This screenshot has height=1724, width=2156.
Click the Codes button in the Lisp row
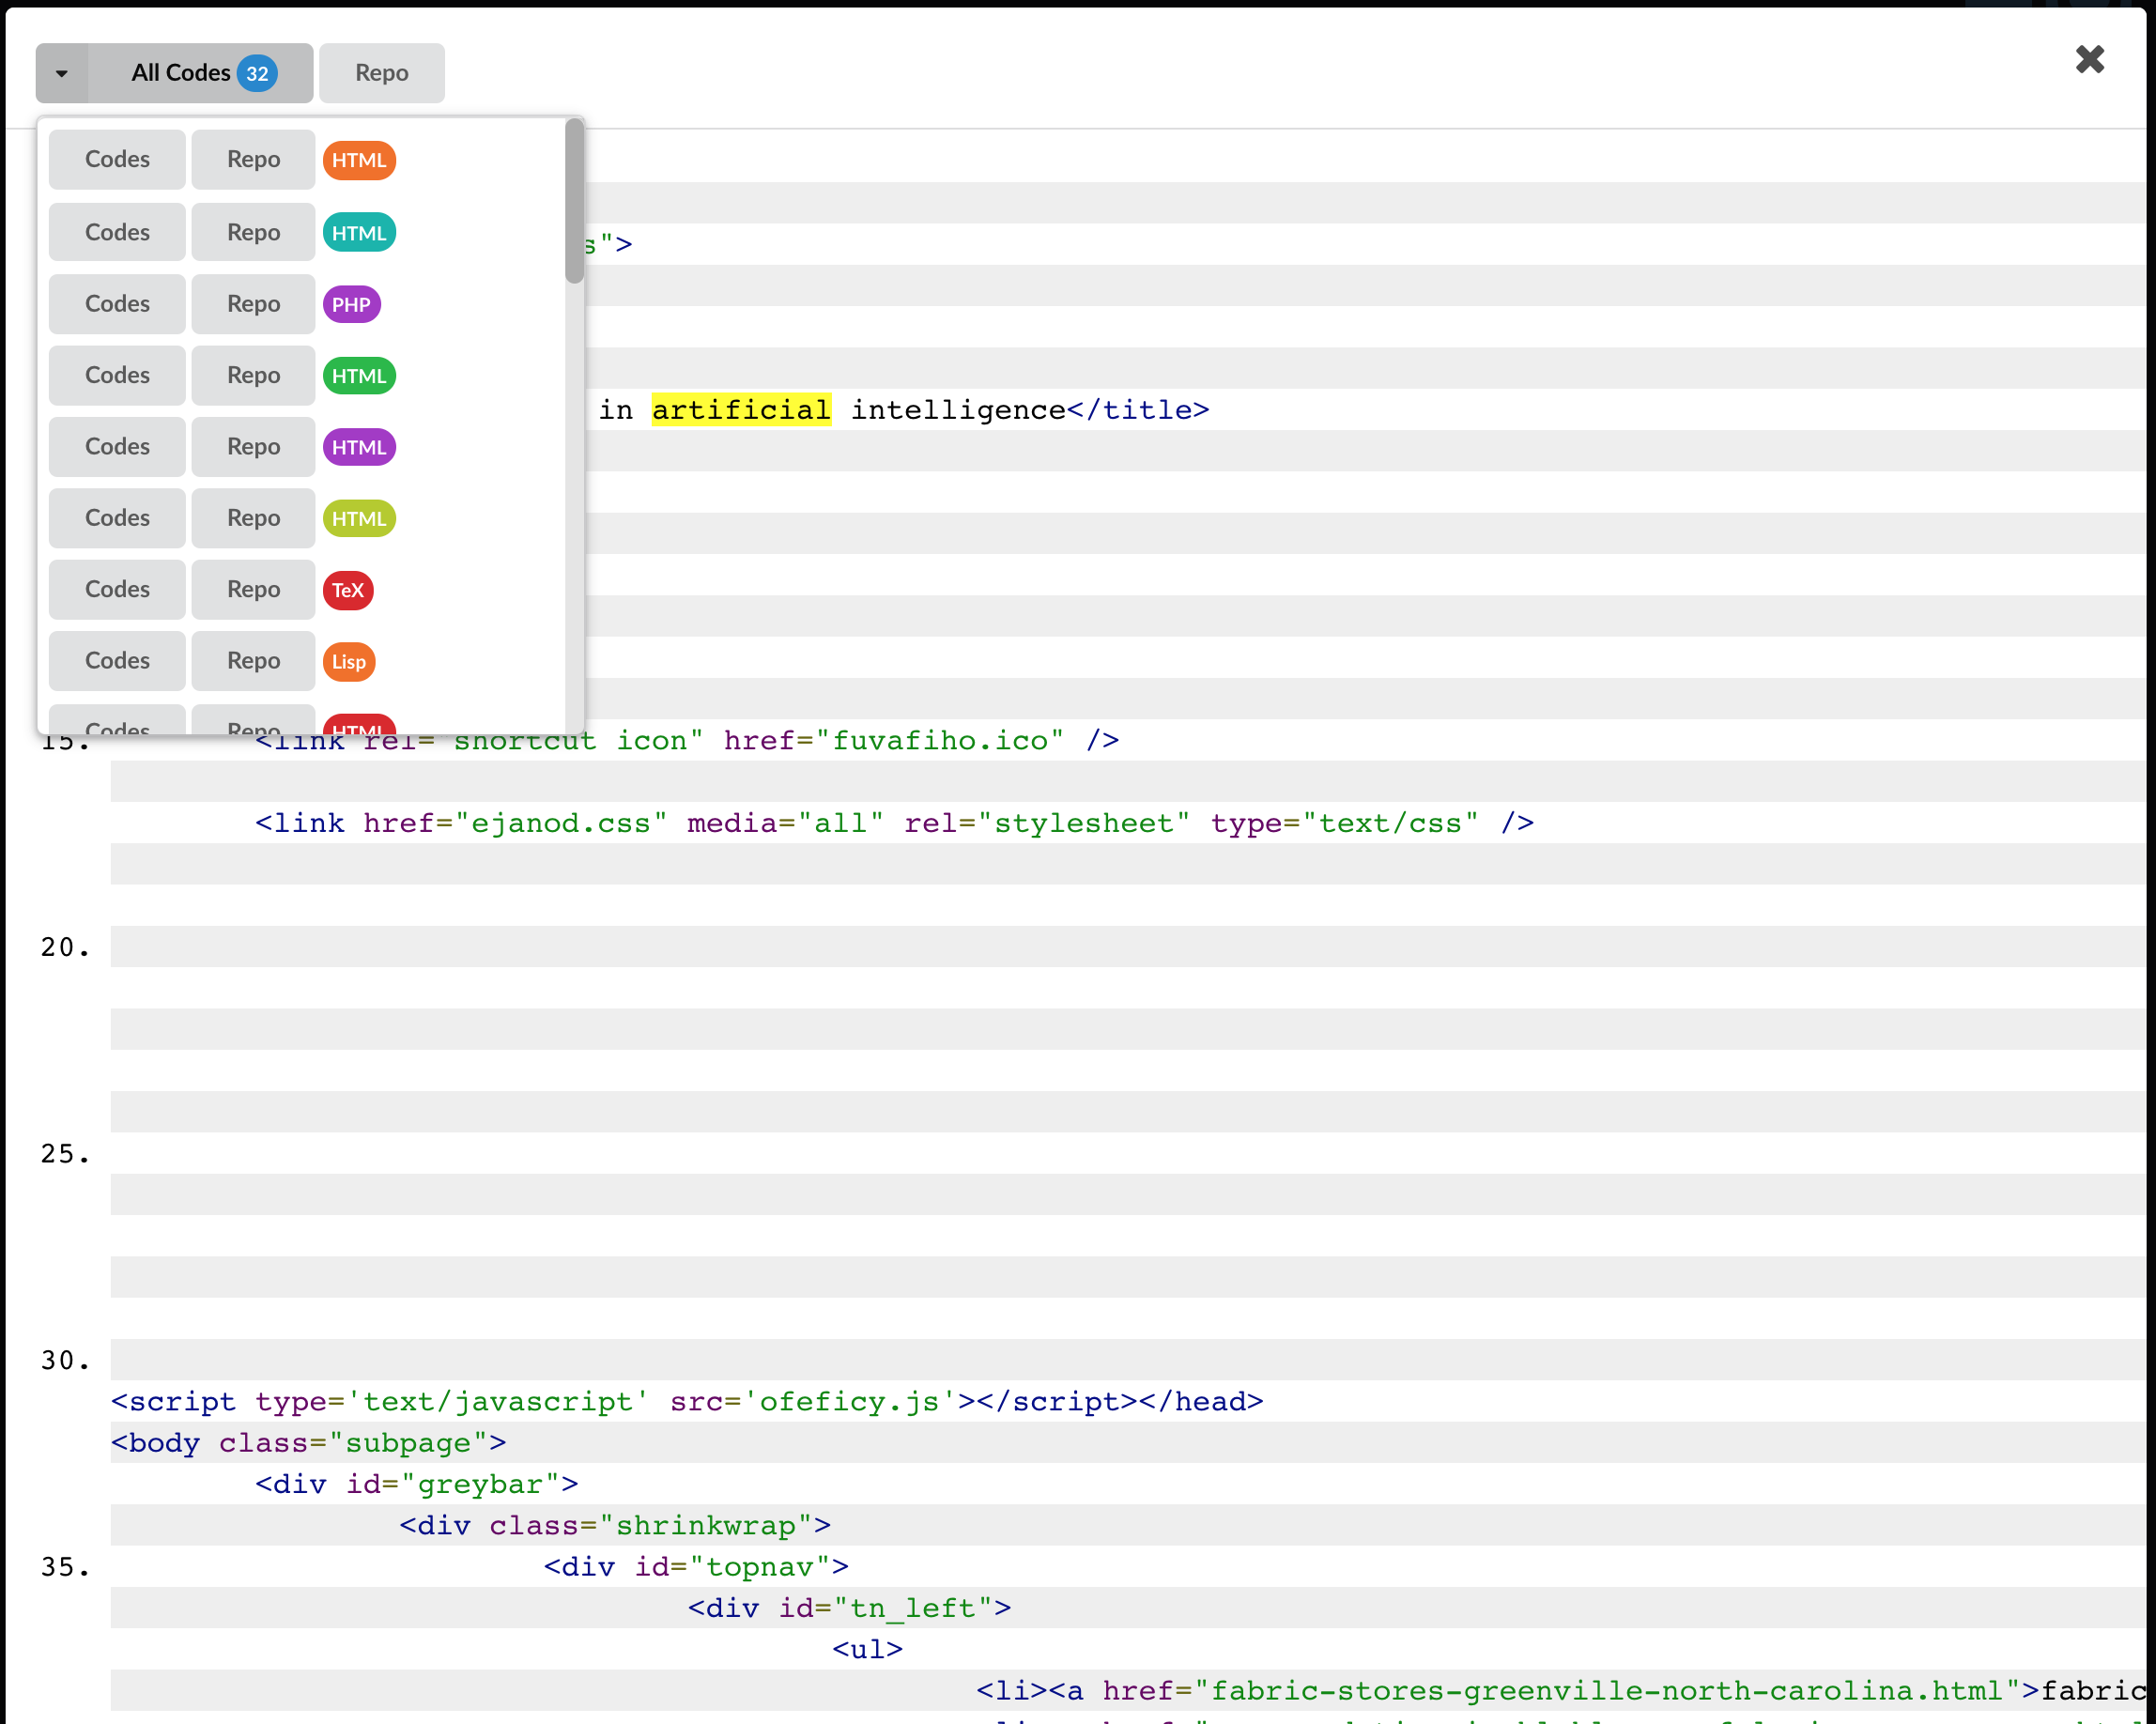(116, 661)
